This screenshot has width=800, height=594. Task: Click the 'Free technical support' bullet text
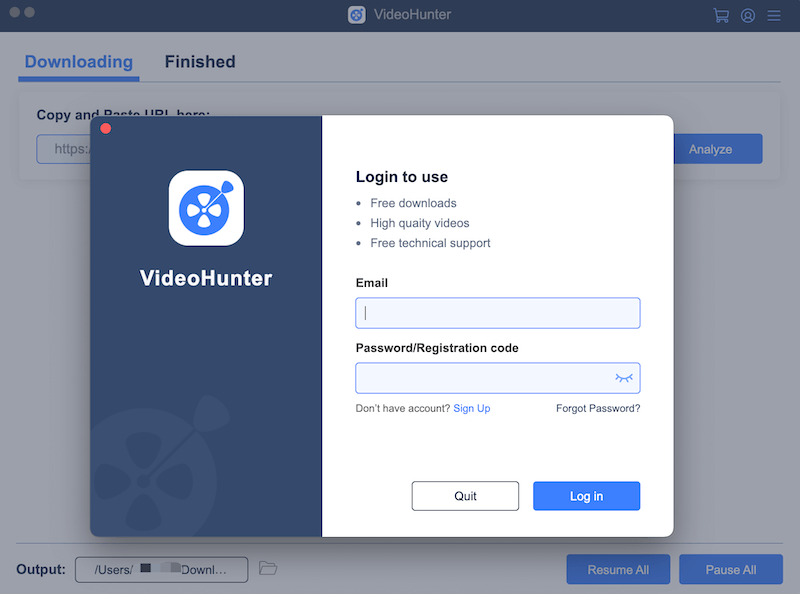coord(430,243)
